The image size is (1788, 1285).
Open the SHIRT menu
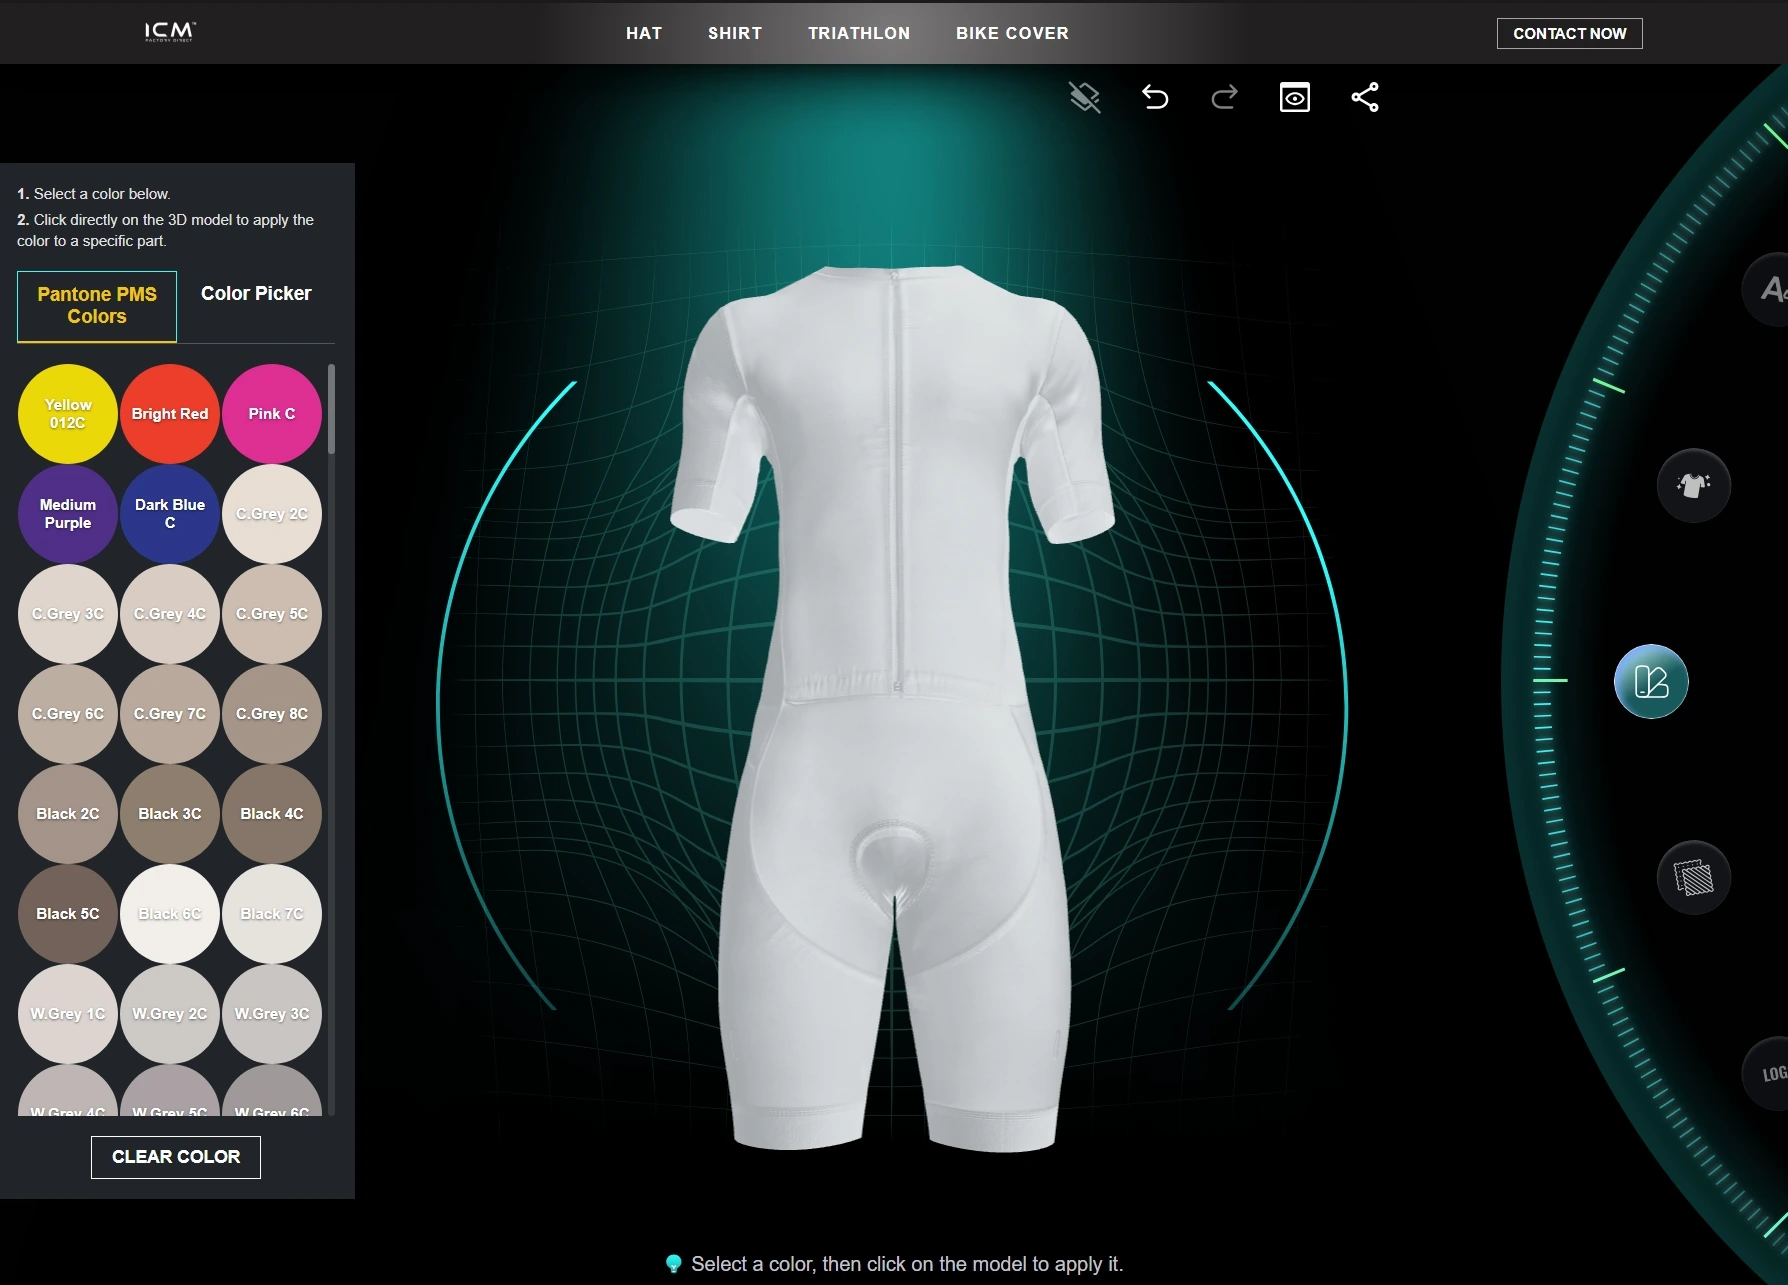coord(735,33)
